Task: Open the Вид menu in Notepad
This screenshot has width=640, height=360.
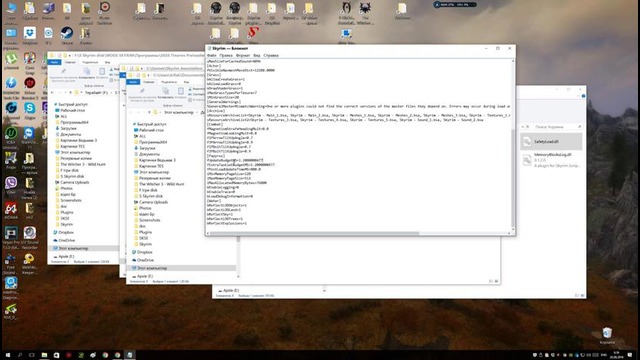Action: (256, 55)
